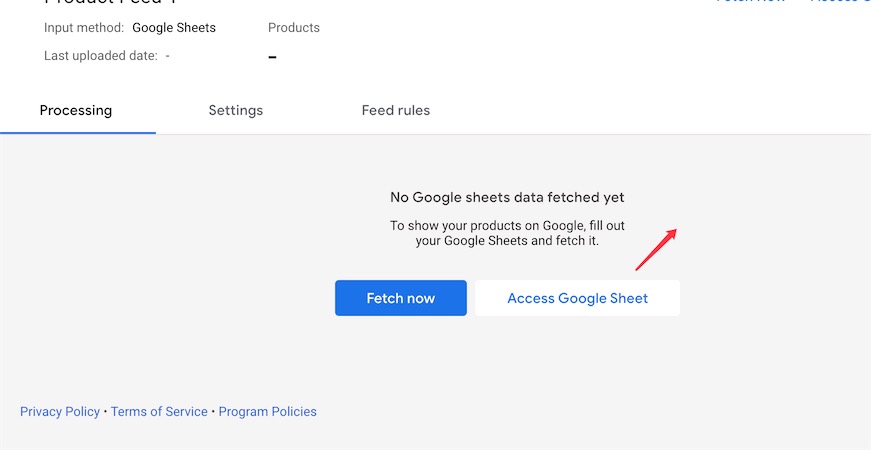The height and width of the screenshot is (450, 871).
Task: Click the 'Last uploaded date:' label
Action: click(x=101, y=56)
